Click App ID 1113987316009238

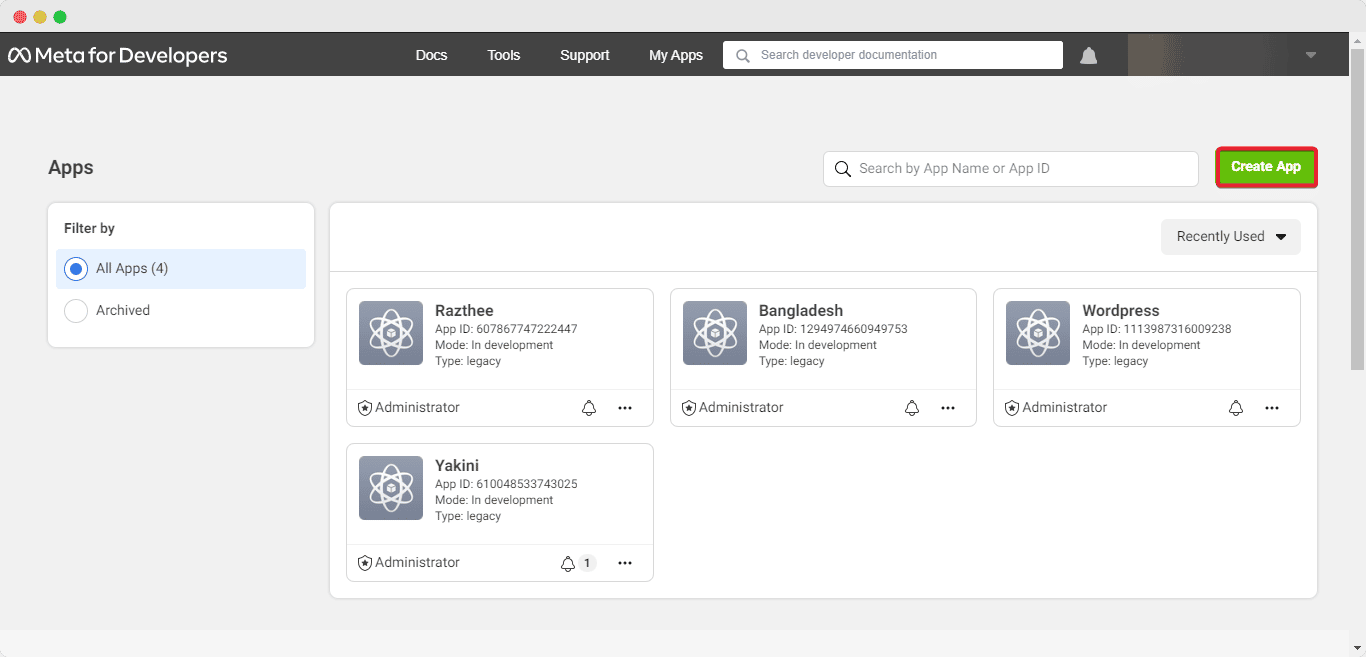1157,329
